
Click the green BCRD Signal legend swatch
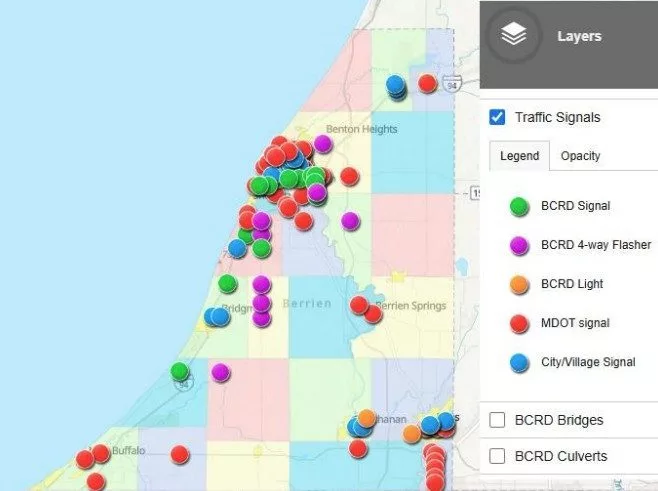tap(519, 206)
